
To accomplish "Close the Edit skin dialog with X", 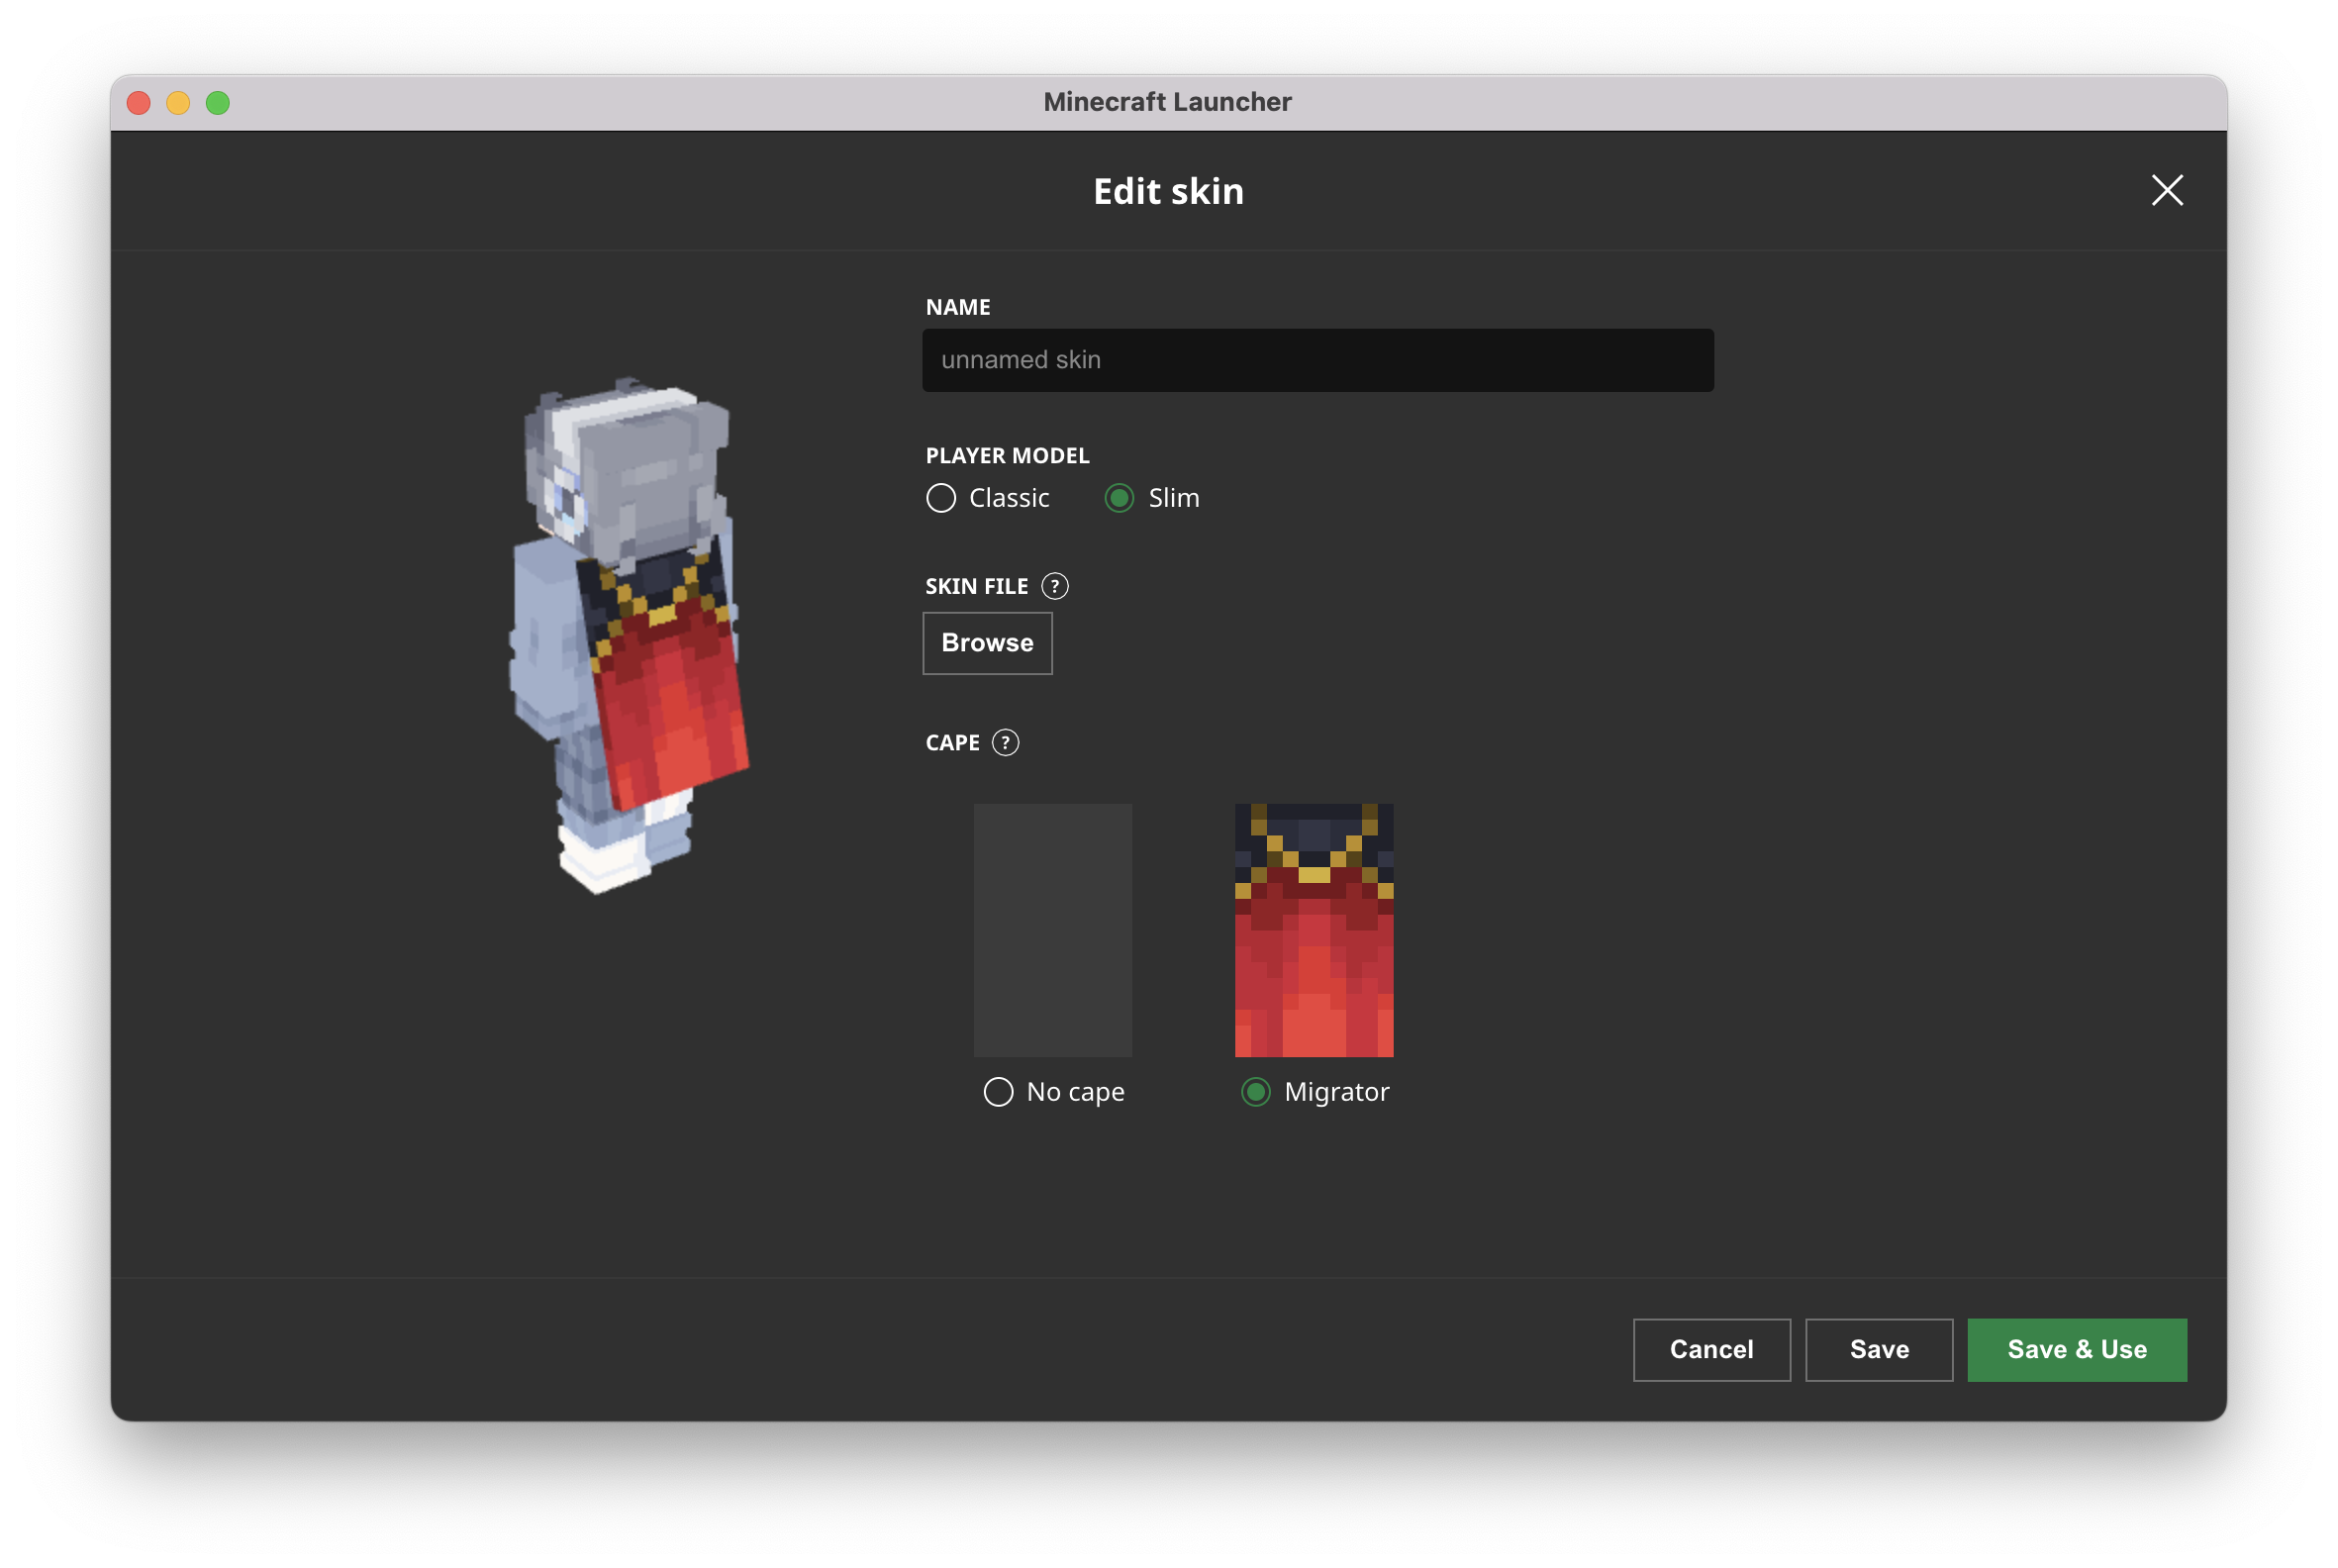I will (2166, 190).
